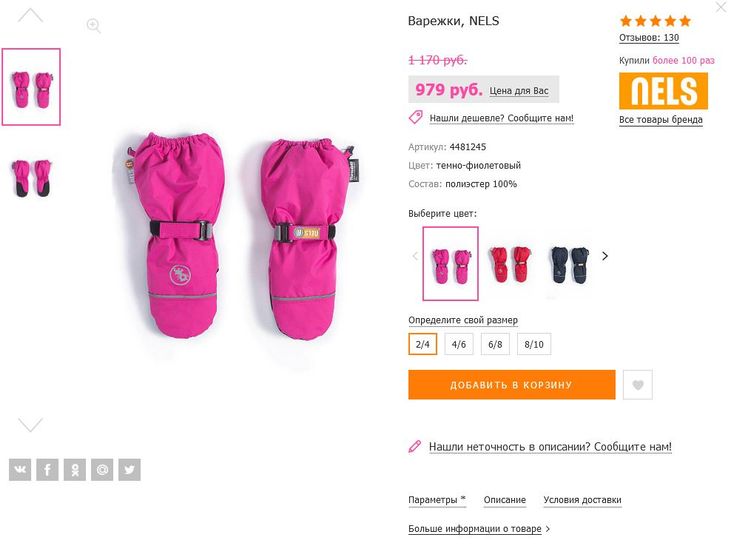Share product on Facebook
734x560 pixels.
[x=47, y=470]
